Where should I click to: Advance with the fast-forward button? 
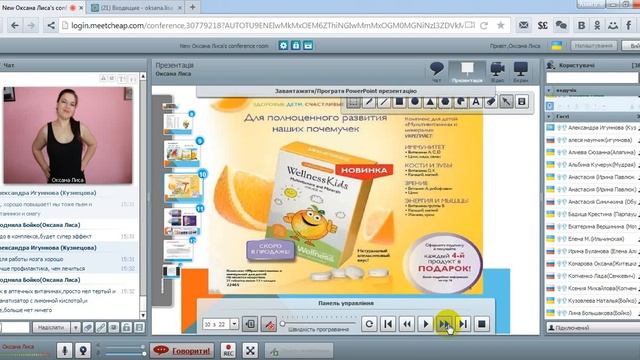pyautogui.click(x=444, y=324)
